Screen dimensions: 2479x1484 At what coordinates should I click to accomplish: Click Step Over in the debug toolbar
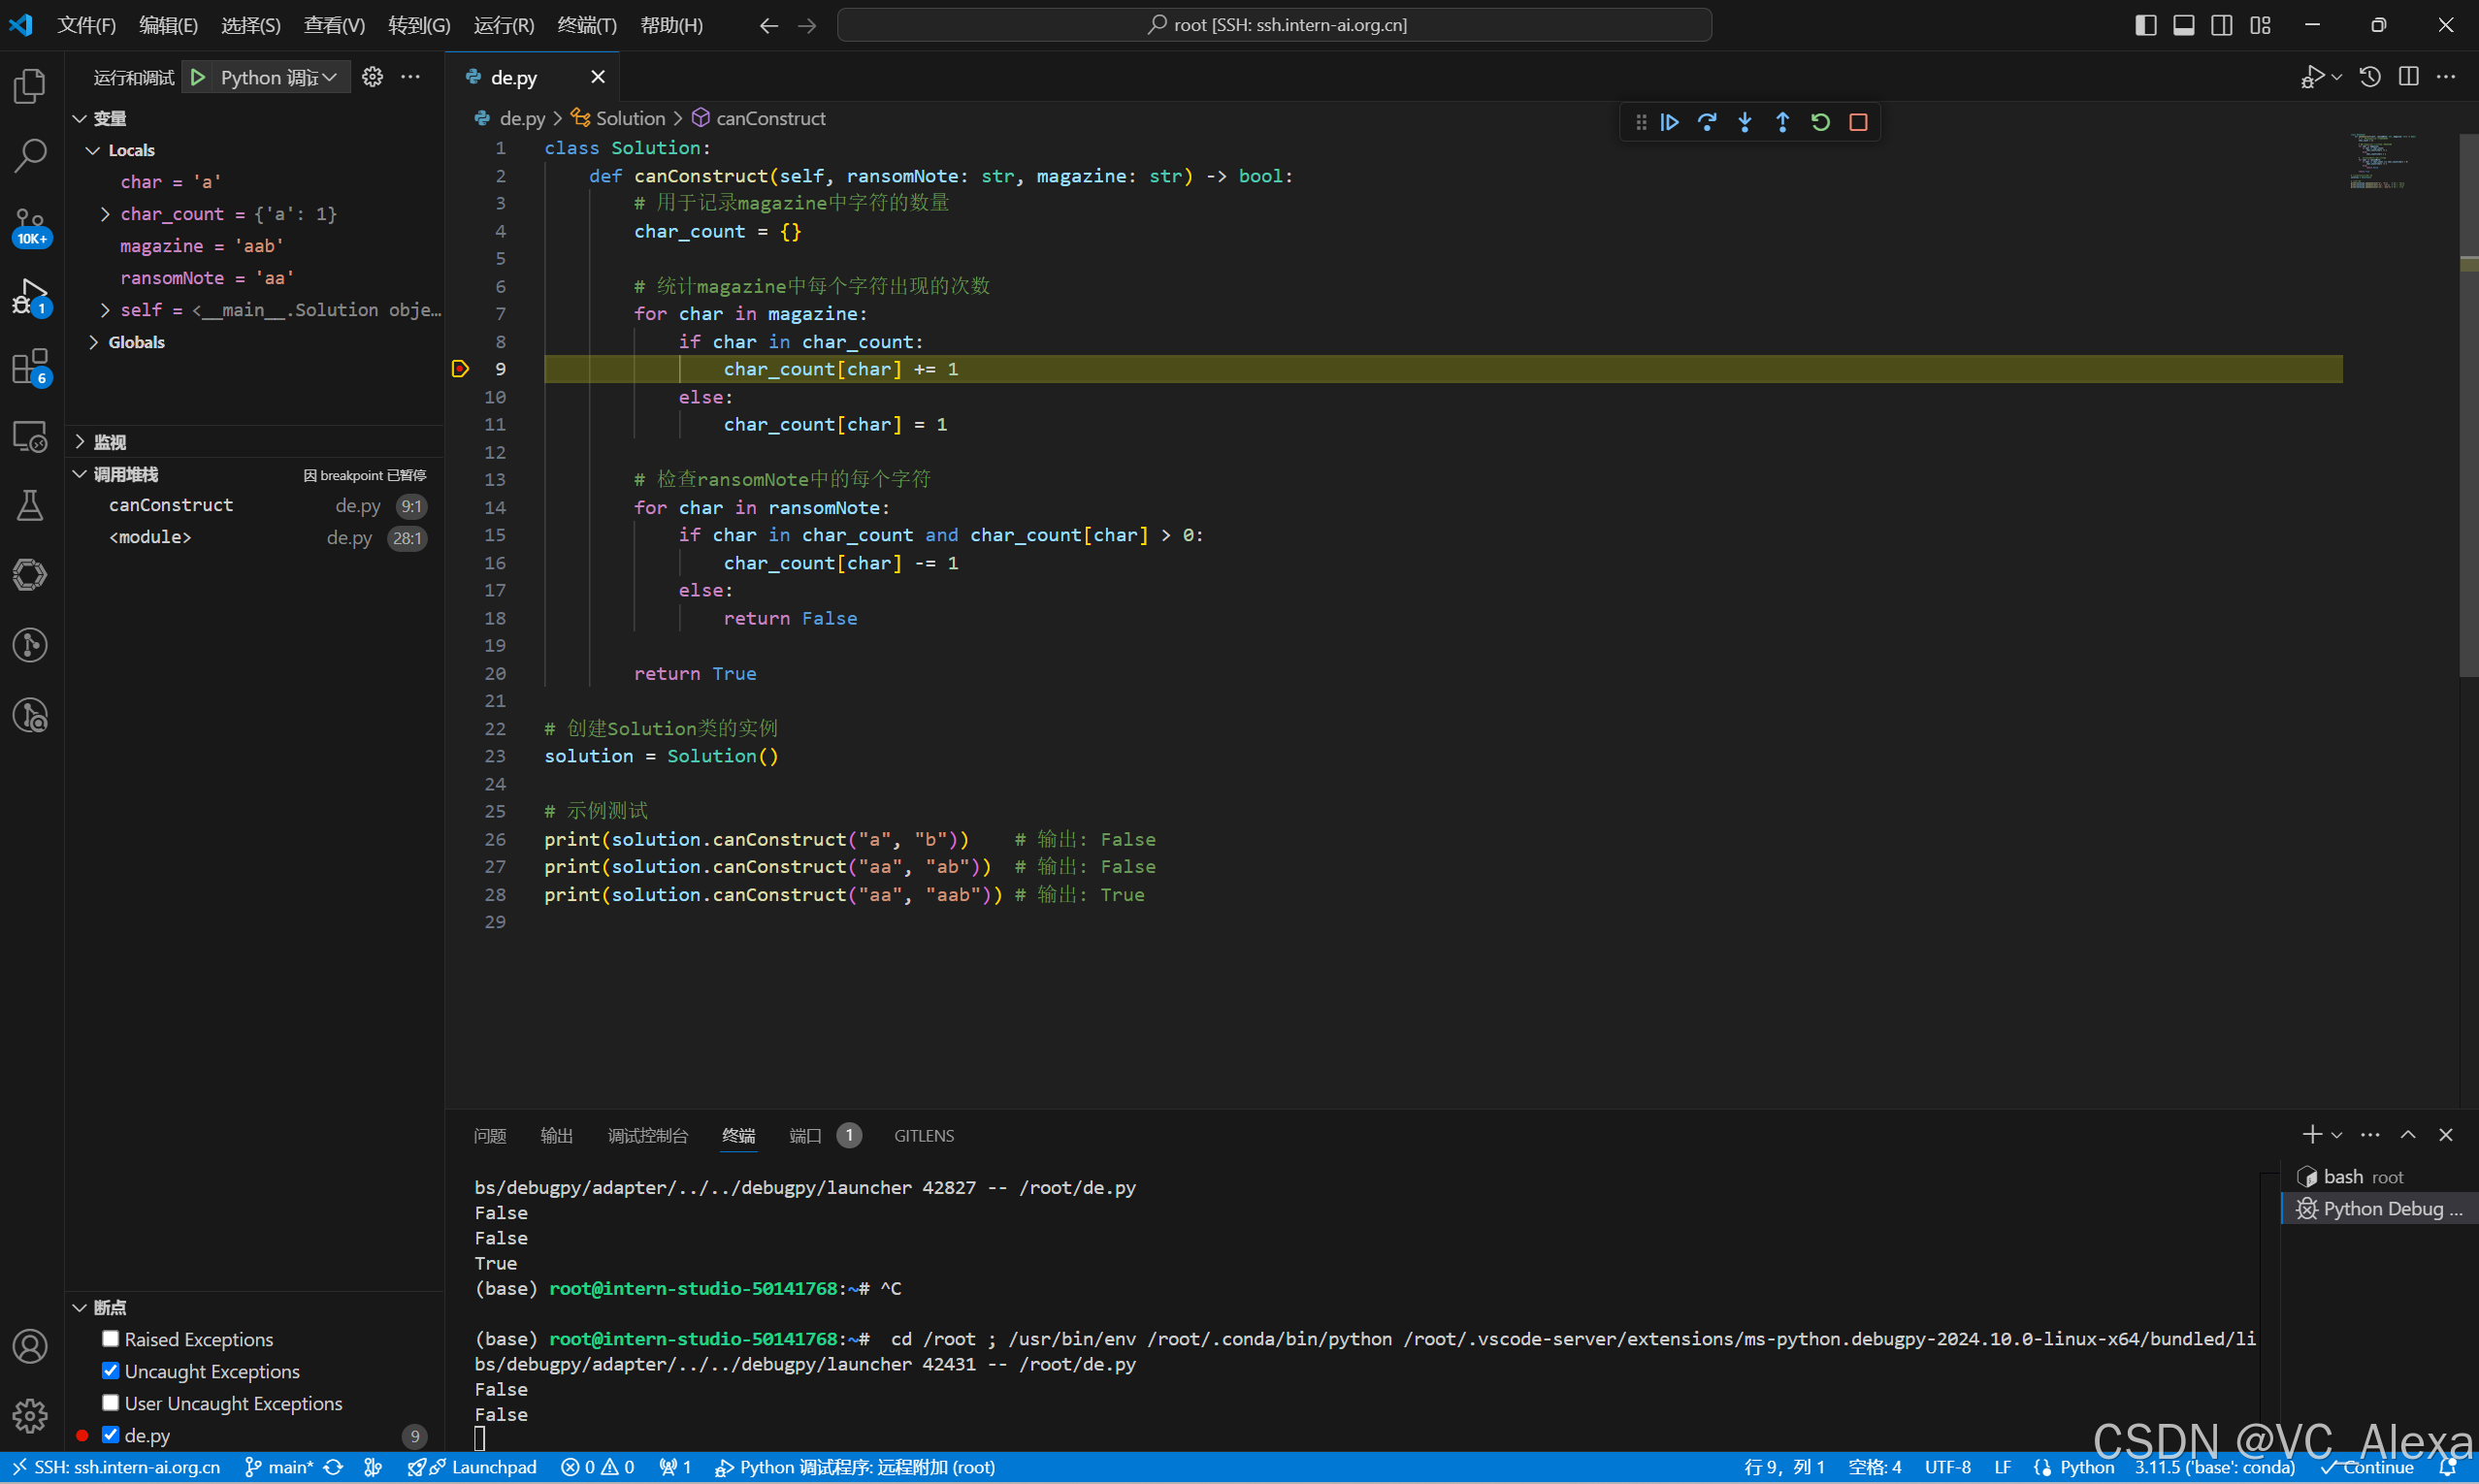click(x=1707, y=122)
